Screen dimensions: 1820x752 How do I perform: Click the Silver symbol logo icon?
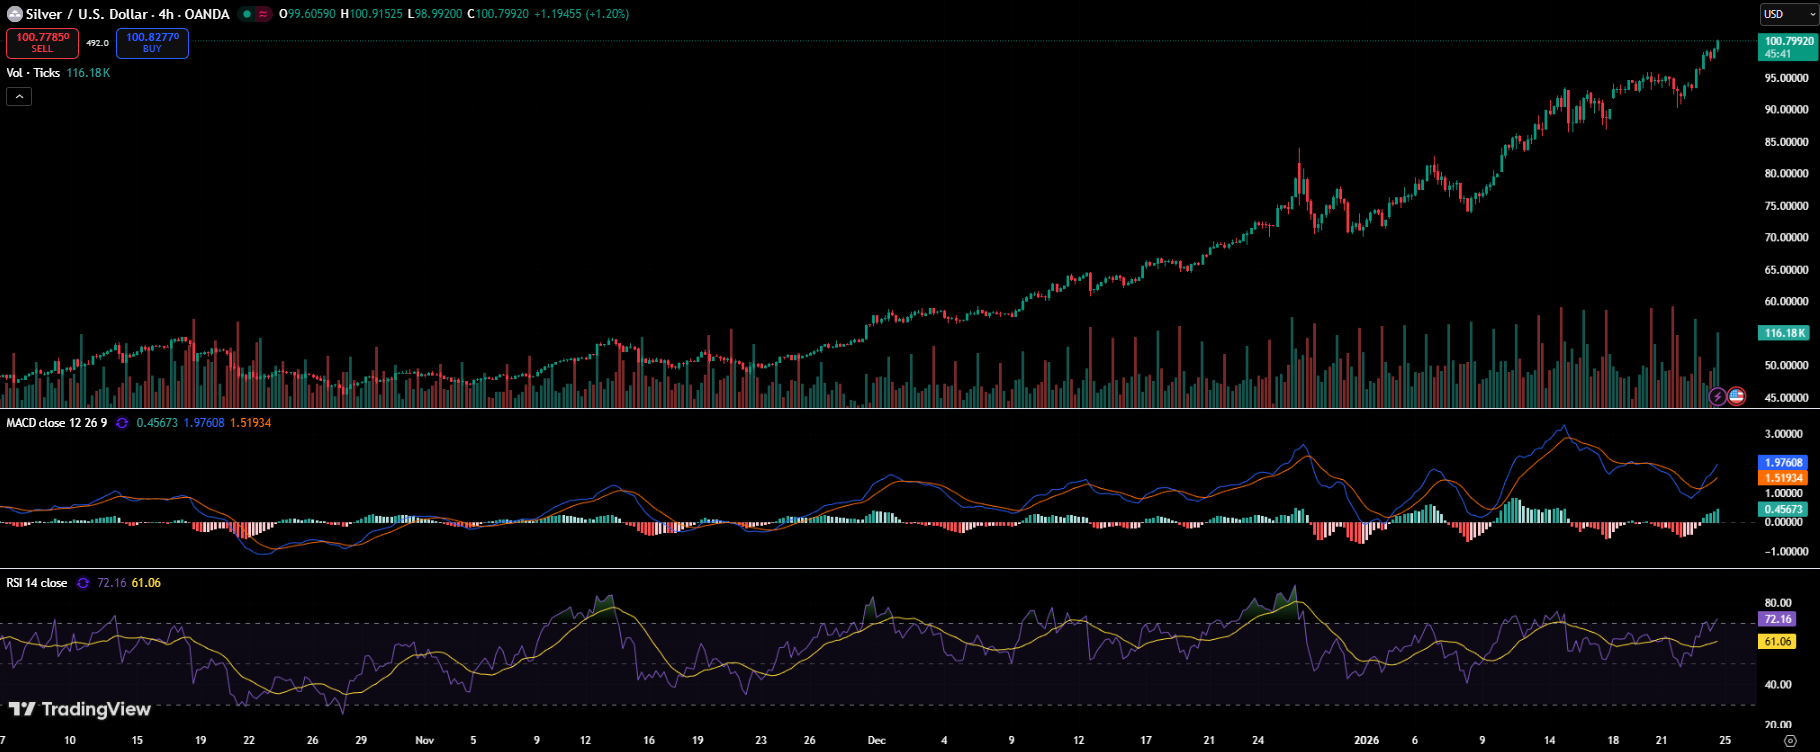15,14
